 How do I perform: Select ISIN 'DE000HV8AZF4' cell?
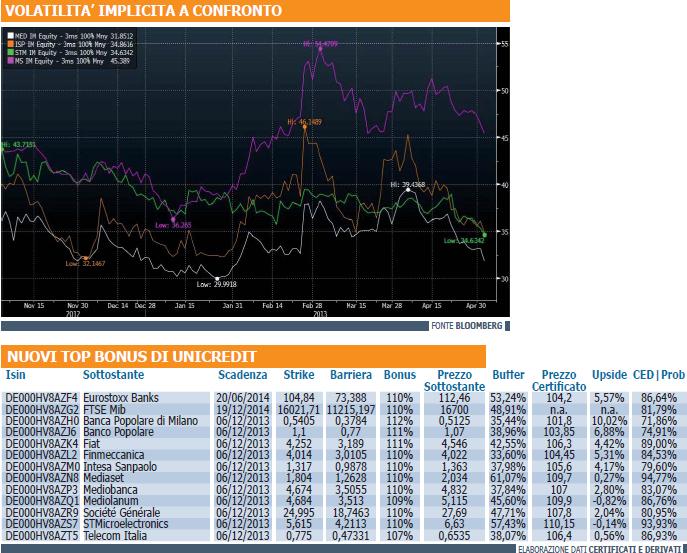[42, 398]
